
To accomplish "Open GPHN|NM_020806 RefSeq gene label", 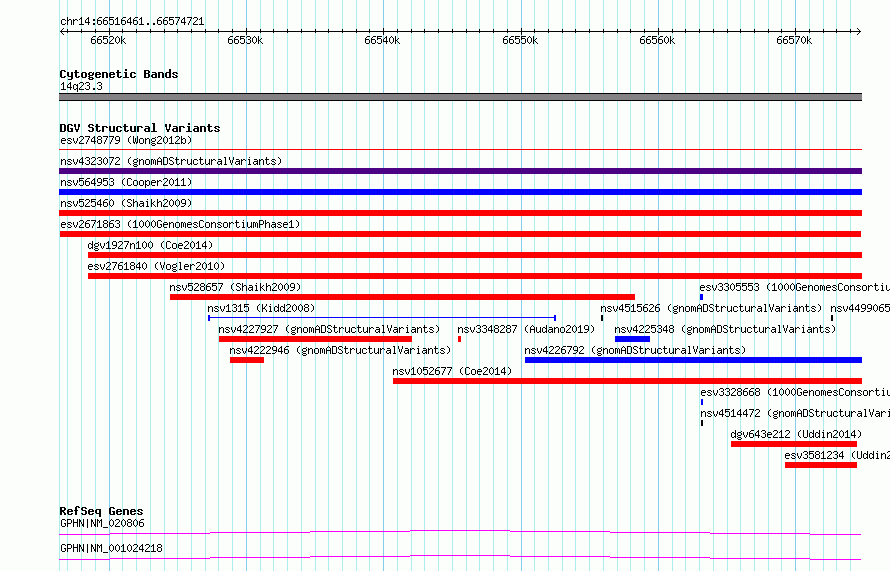I will click(102, 523).
